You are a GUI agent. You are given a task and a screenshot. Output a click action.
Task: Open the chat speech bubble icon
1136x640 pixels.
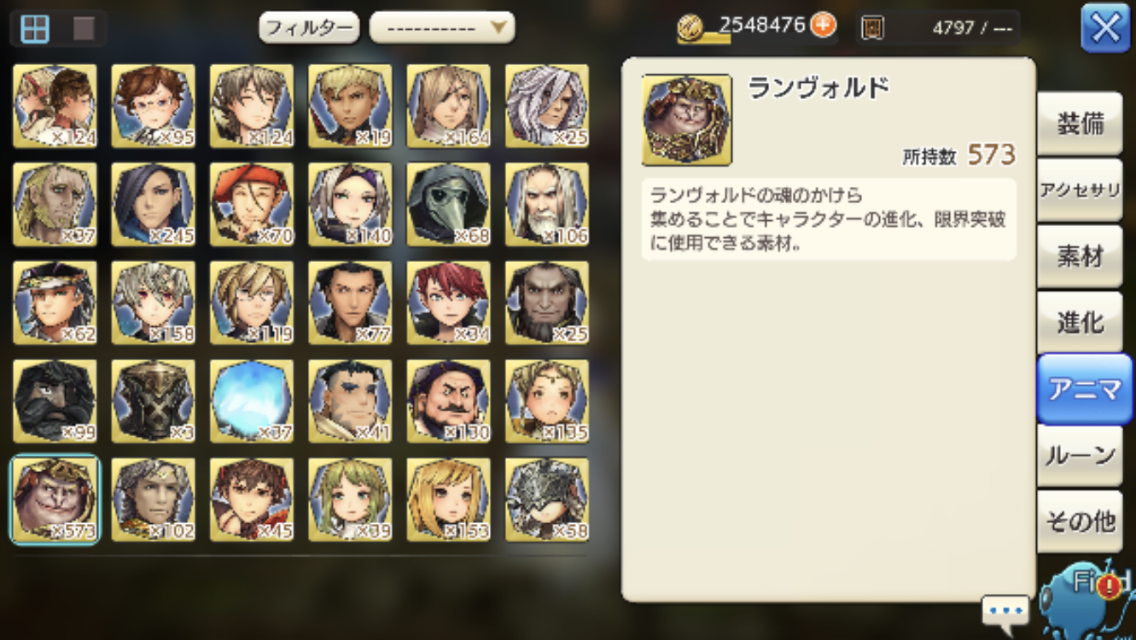tap(1005, 610)
